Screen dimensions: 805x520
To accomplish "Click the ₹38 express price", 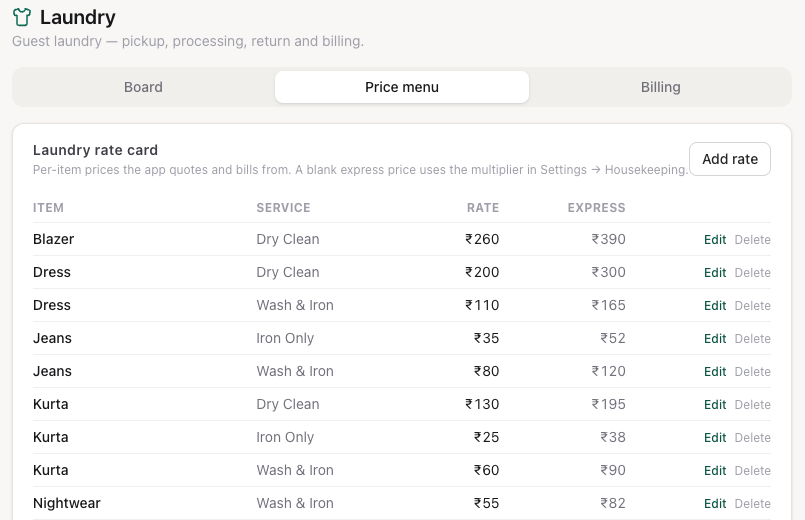I will (x=613, y=437).
